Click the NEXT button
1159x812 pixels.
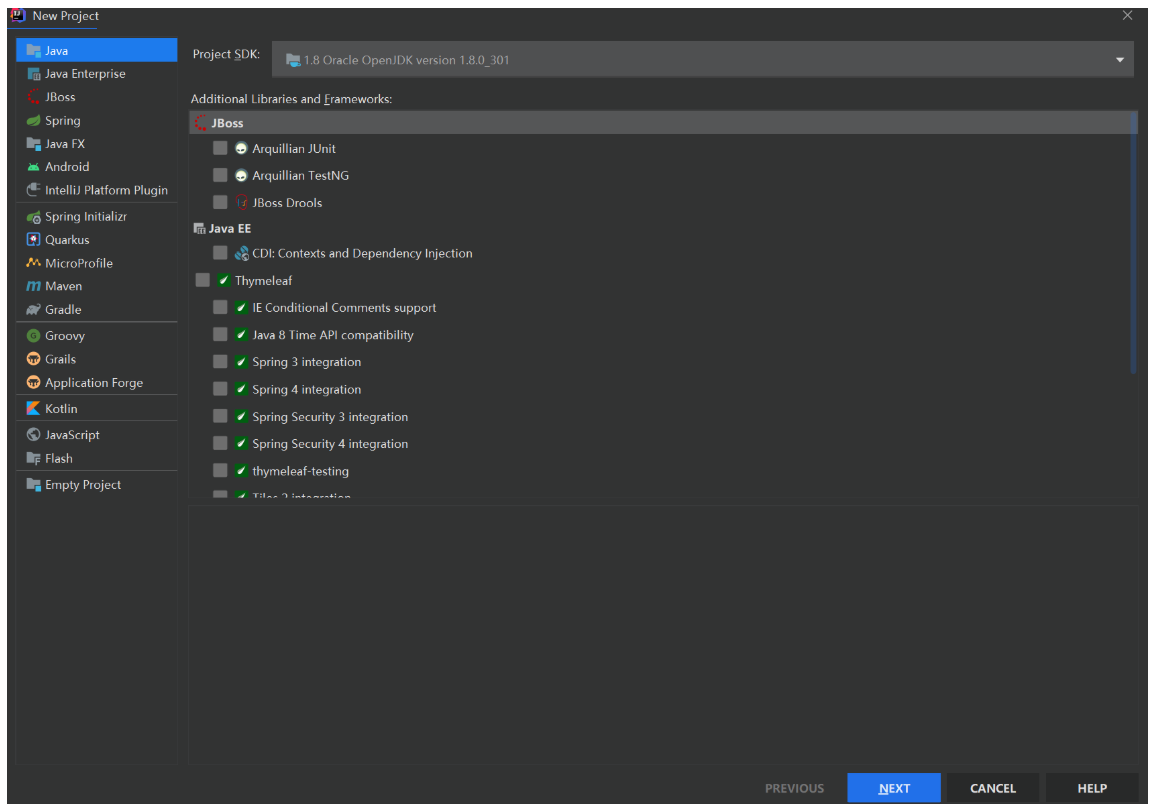(x=894, y=788)
